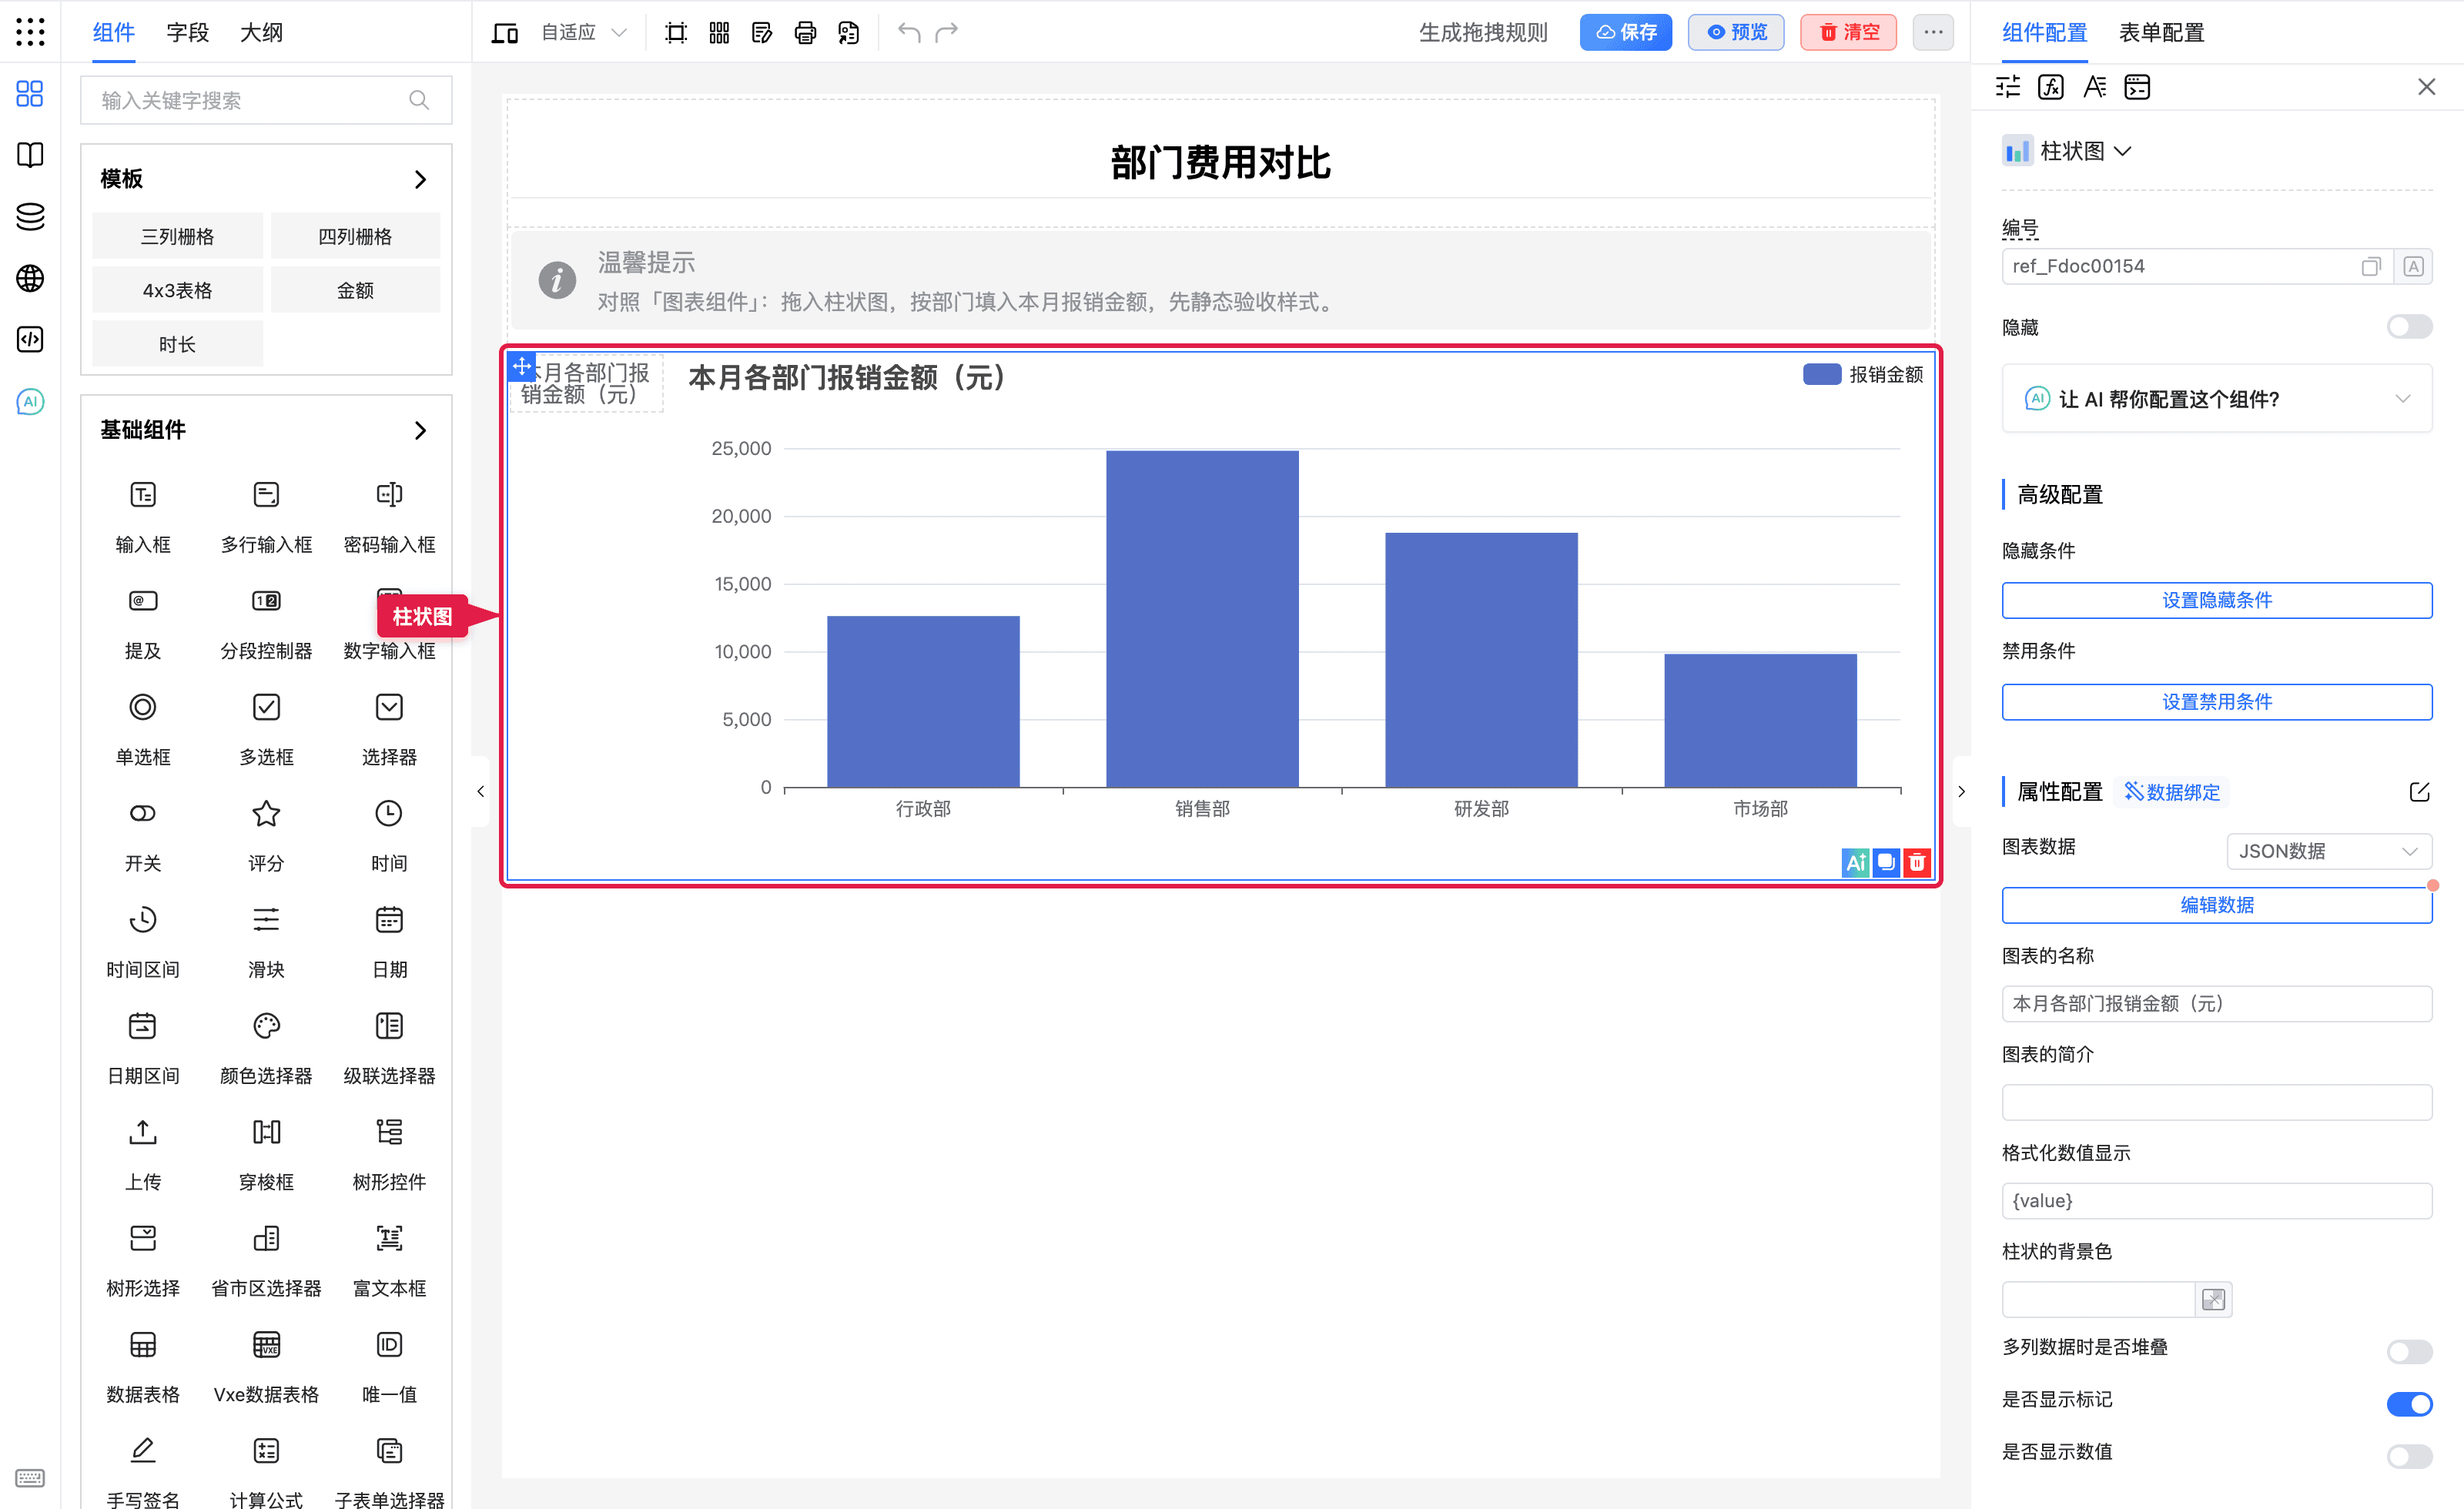Redo the last action
Viewport: 2464px width, 1509px height.
(x=946, y=33)
